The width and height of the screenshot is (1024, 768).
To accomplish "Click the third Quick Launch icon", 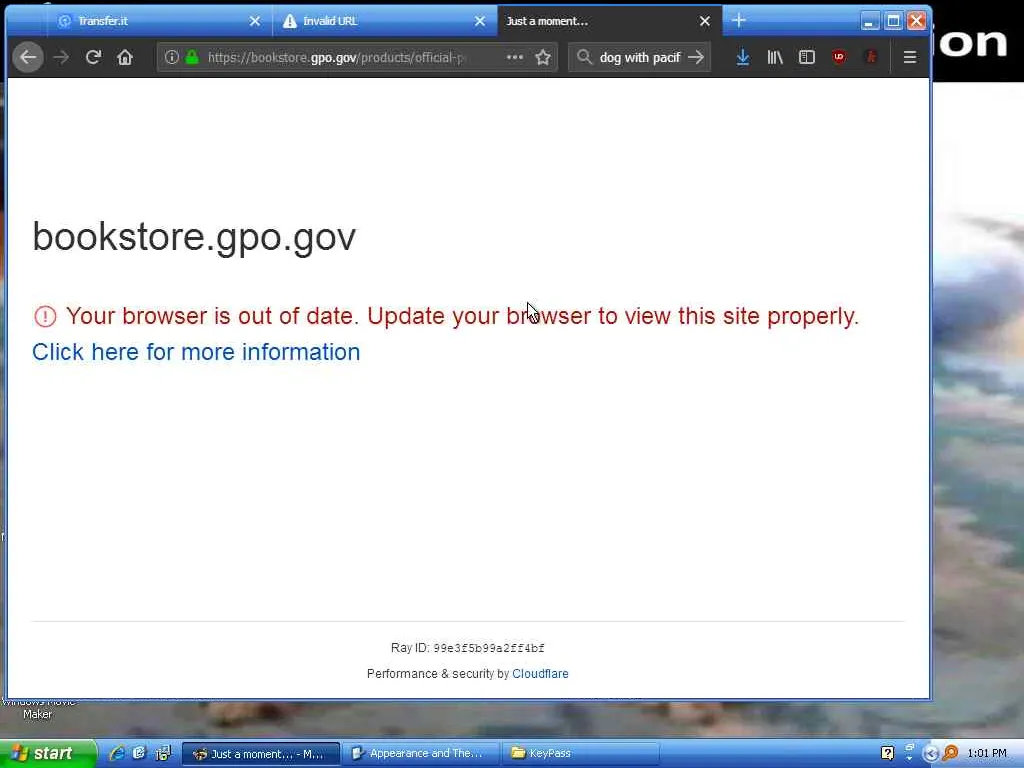I will [162, 753].
